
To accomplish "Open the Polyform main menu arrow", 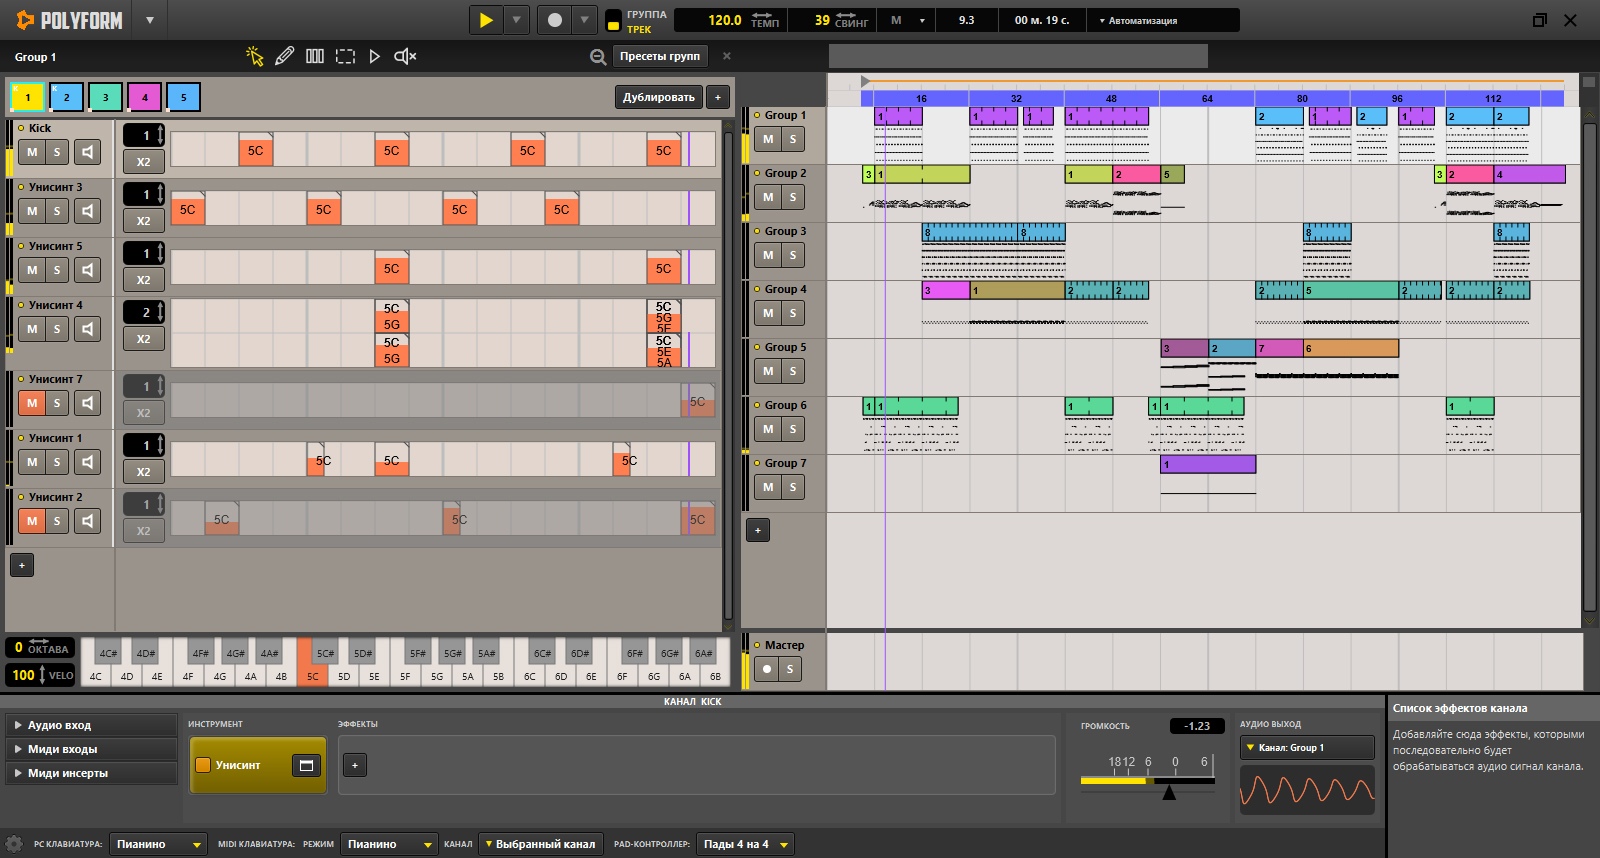I will tap(150, 20).
